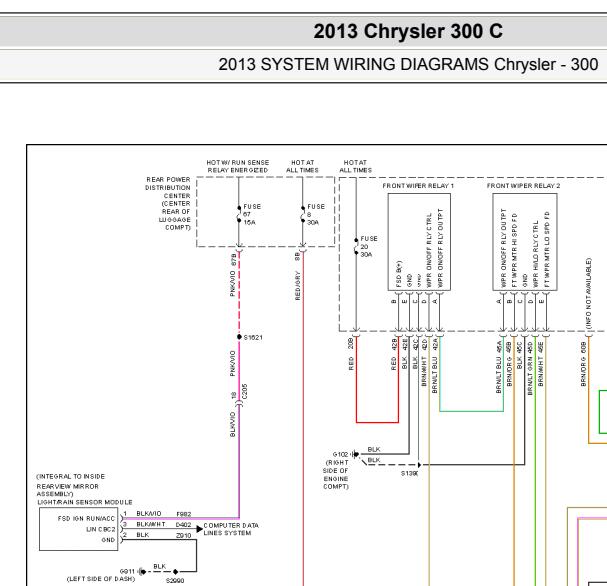Click "(RIGHT SIDE OF ENGINE COMPT)" note

click(336, 475)
